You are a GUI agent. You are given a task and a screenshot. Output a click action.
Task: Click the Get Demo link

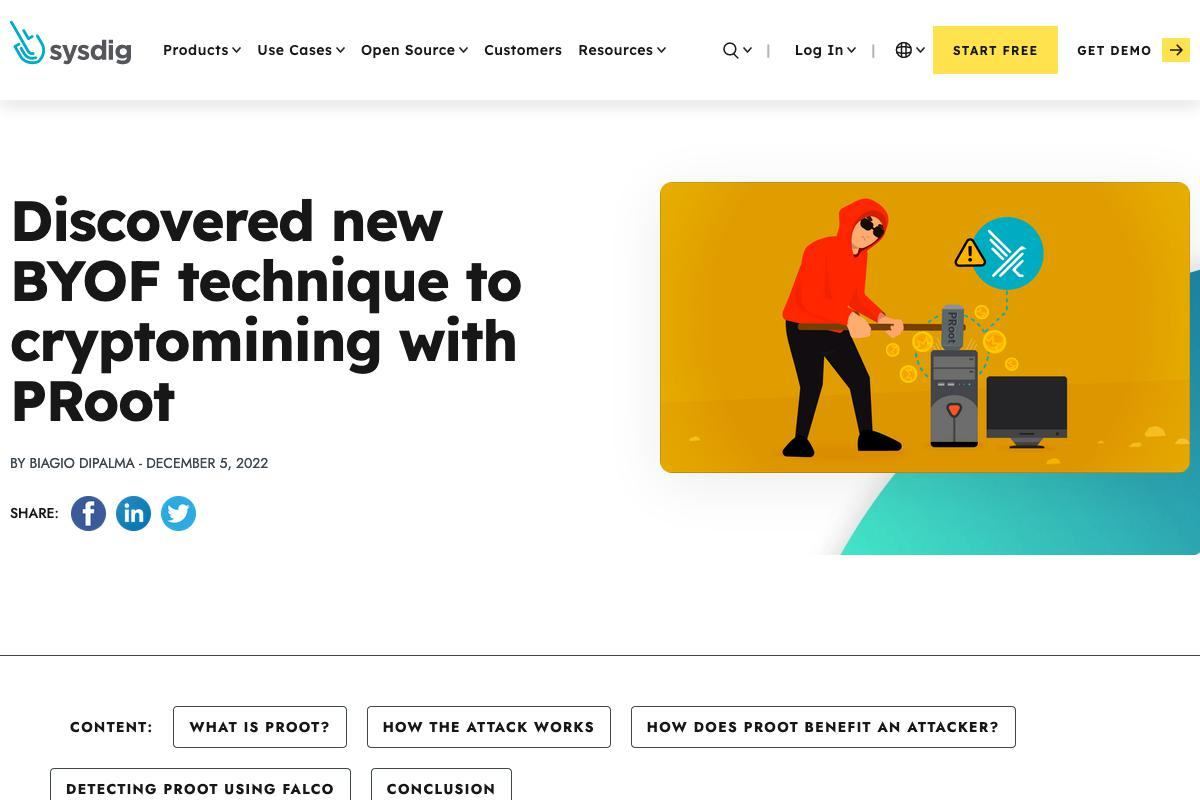click(x=1114, y=50)
